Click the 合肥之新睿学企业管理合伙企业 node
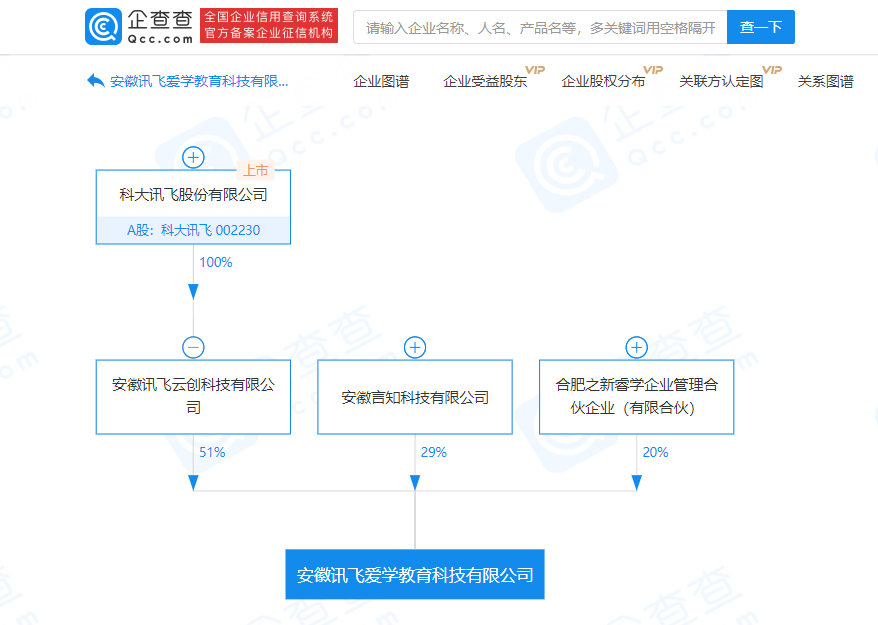The height and width of the screenshot is (625, 878). (x=636, y=396)
